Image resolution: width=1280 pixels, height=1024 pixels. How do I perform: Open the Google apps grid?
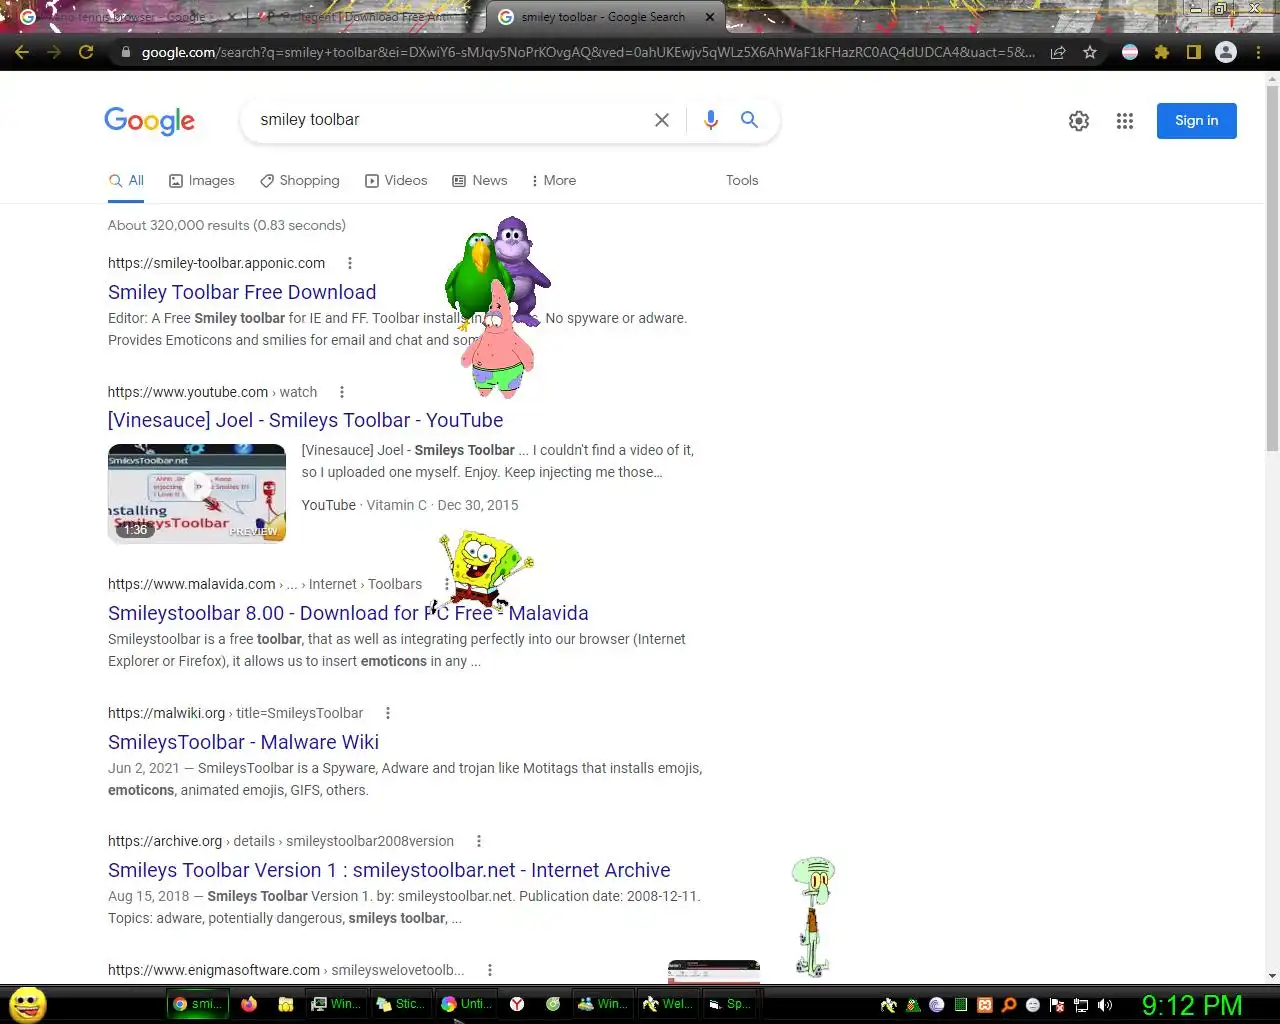pyautogui.click(x=1125, y=121)
